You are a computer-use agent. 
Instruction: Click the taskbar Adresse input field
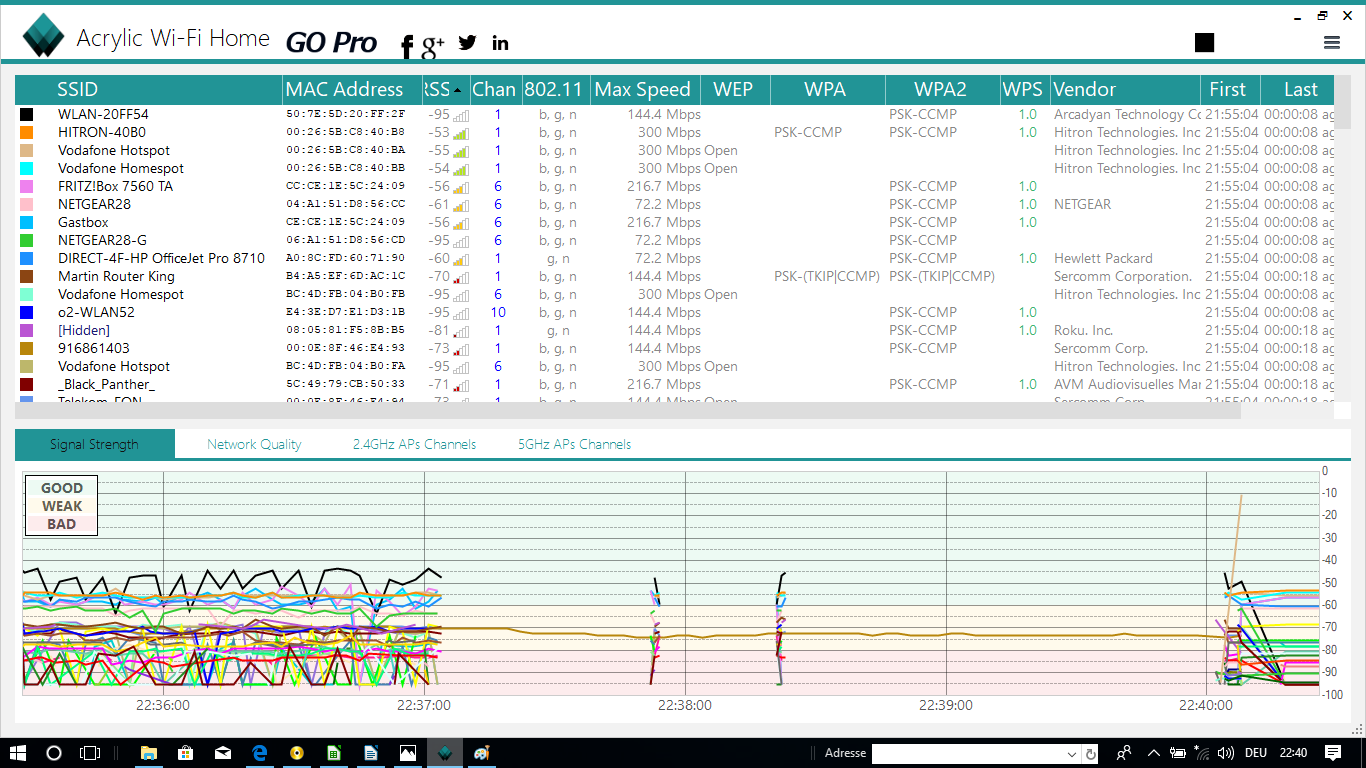(968, 753)
